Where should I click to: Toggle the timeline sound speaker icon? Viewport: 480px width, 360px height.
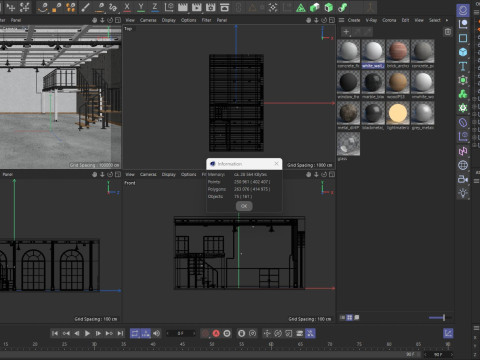pyautogui.click(x=156, y=333)
